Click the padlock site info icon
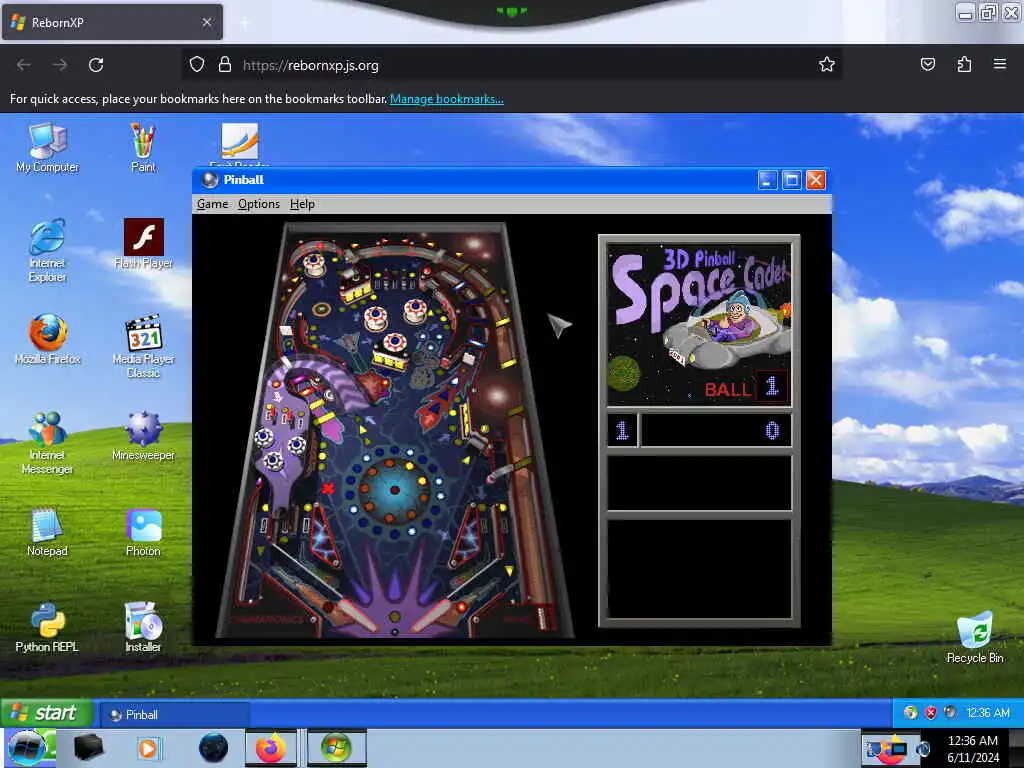The image size is (1024, 768). pyautogui.click(x=225, y=65)
